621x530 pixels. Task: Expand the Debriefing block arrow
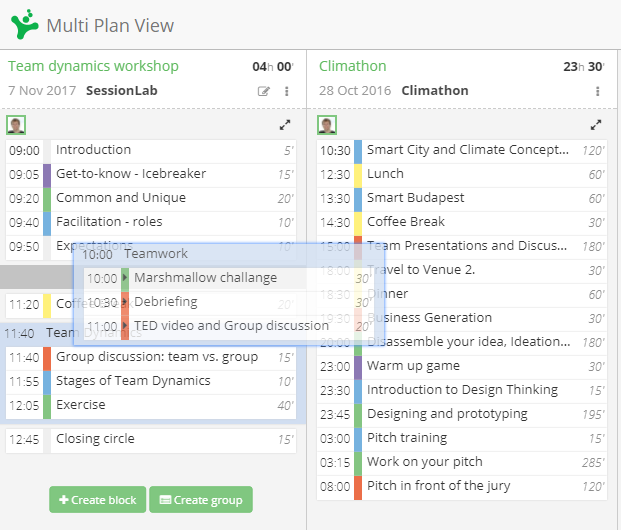point(125,302)
